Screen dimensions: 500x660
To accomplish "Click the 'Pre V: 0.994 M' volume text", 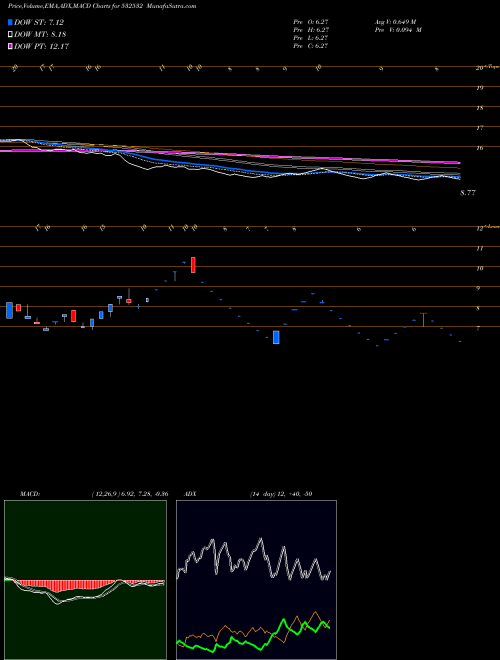I will click(x=397, y=30).
